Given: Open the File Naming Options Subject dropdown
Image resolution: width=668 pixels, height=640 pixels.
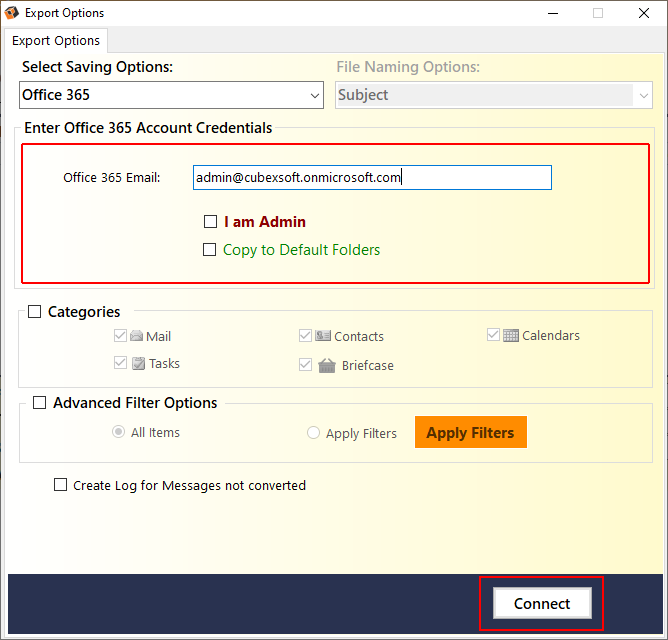Looking at the screenshot, I should tap(494, 95).
